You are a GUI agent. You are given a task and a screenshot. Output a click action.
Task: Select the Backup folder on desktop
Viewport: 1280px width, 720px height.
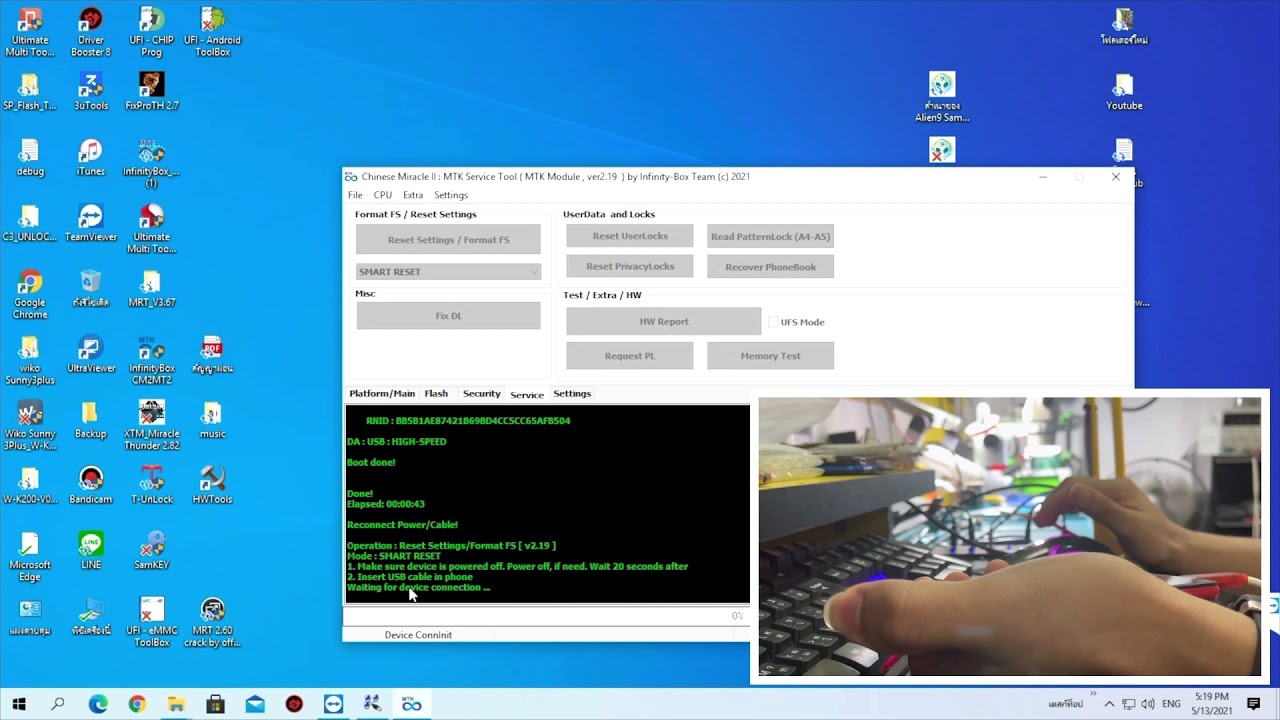91,420
